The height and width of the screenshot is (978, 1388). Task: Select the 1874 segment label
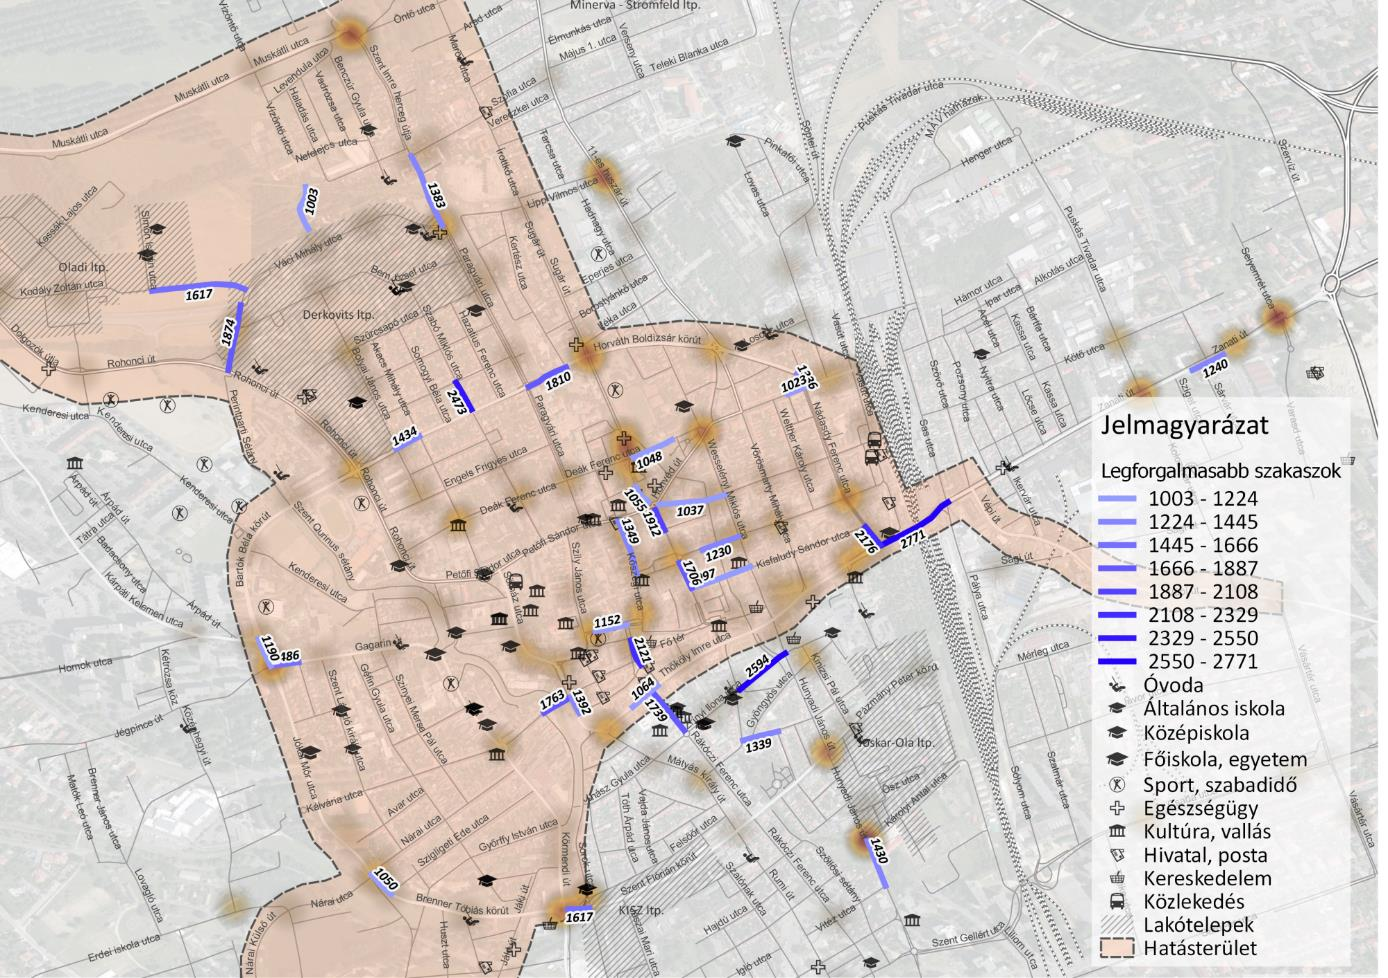click(228, 333)
